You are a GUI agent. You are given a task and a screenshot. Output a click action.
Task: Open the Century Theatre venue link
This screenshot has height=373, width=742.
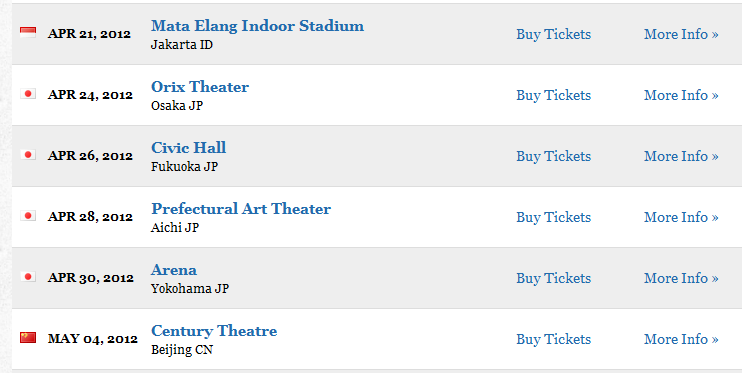pos(214,331)
